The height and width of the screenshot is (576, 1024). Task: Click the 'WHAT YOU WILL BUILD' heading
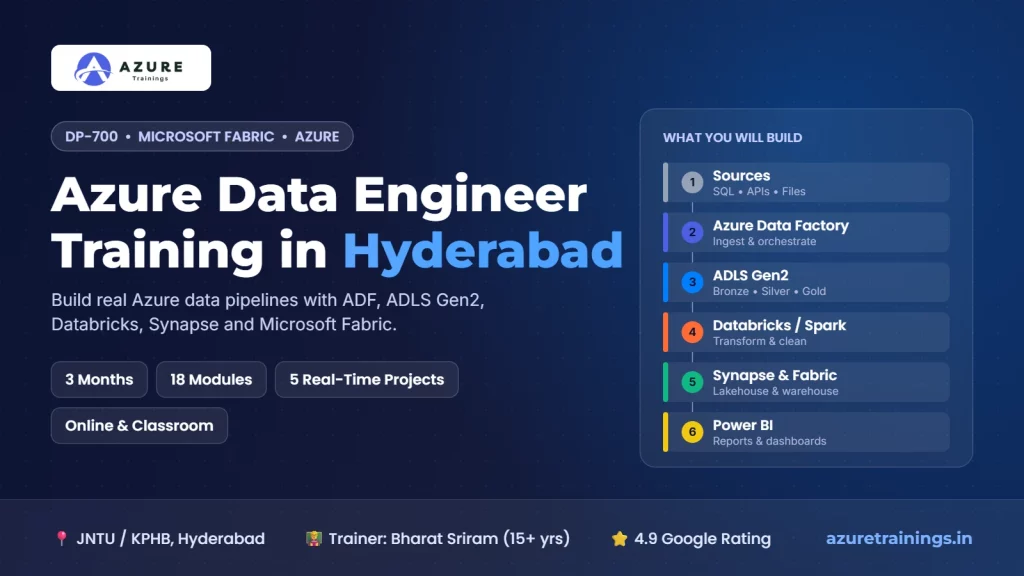732,138
